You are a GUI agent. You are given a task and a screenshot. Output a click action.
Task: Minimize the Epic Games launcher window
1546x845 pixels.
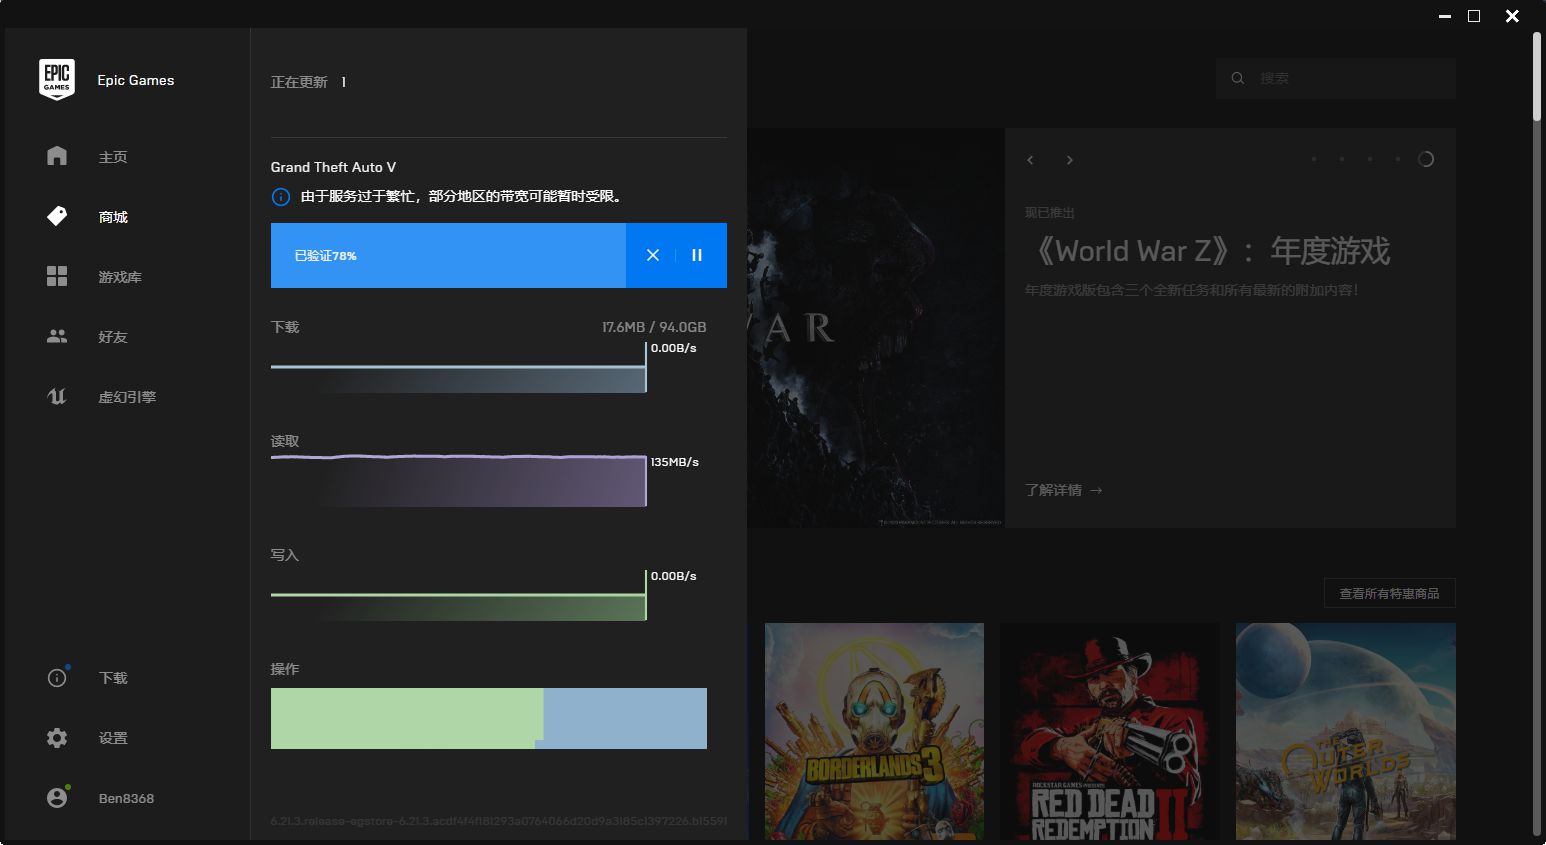[1445, 16]
